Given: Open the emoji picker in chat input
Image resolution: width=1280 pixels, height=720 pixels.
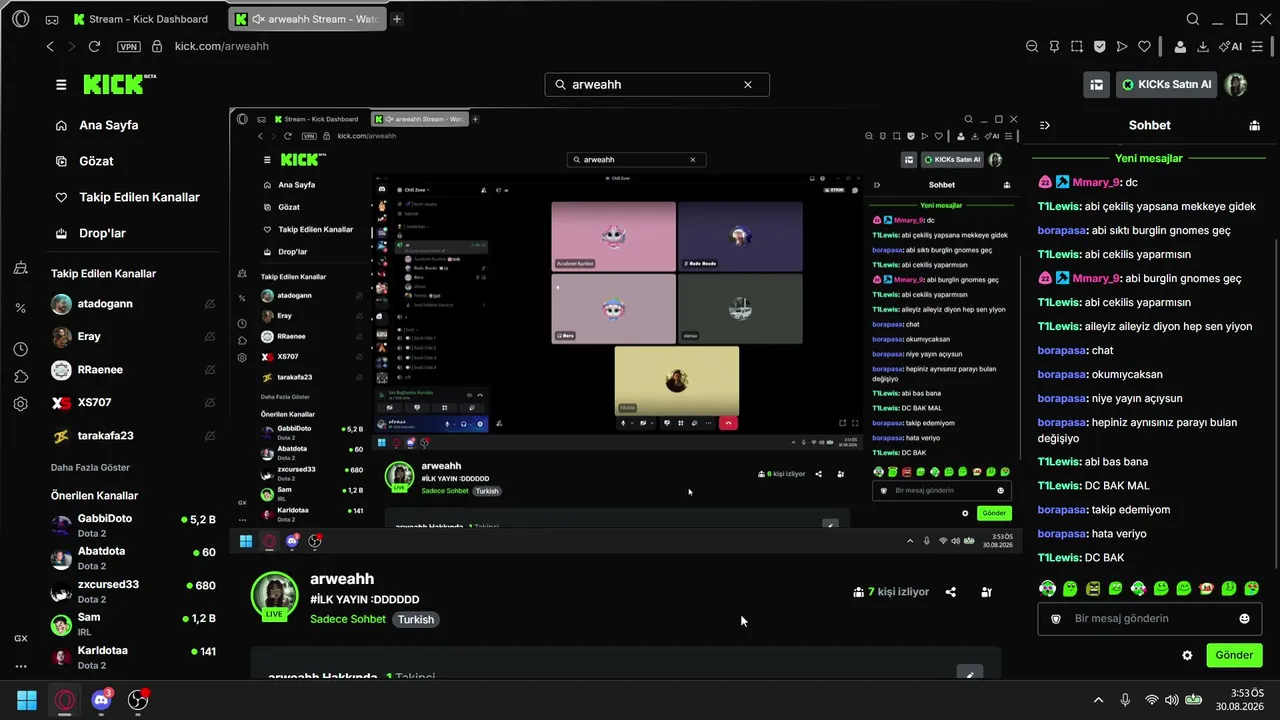Looking at the screenshot, I should [1244, 619].
